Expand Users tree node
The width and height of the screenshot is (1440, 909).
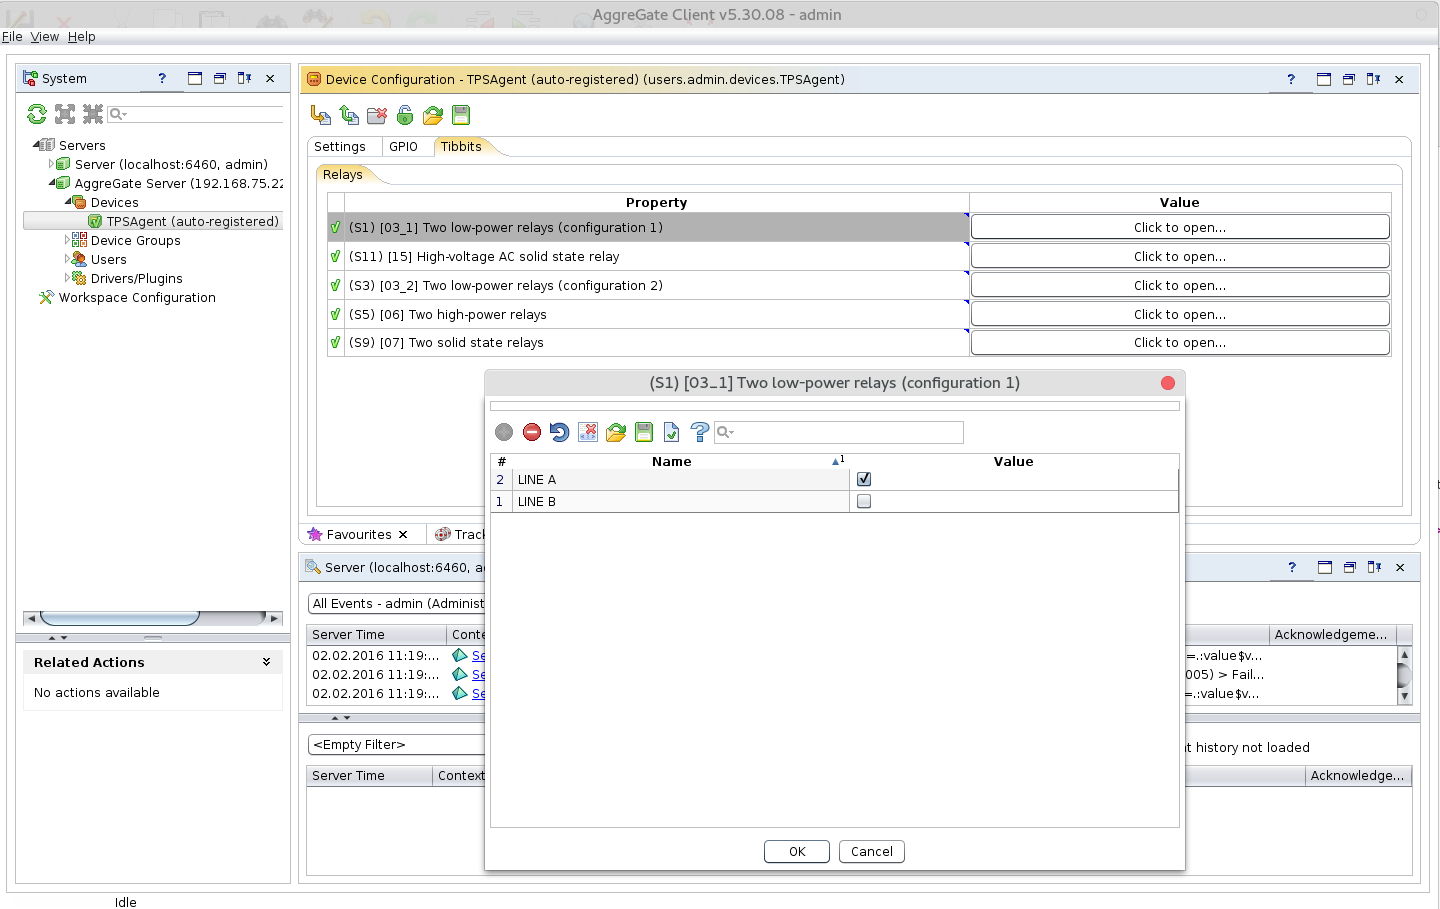pos(68,259)
